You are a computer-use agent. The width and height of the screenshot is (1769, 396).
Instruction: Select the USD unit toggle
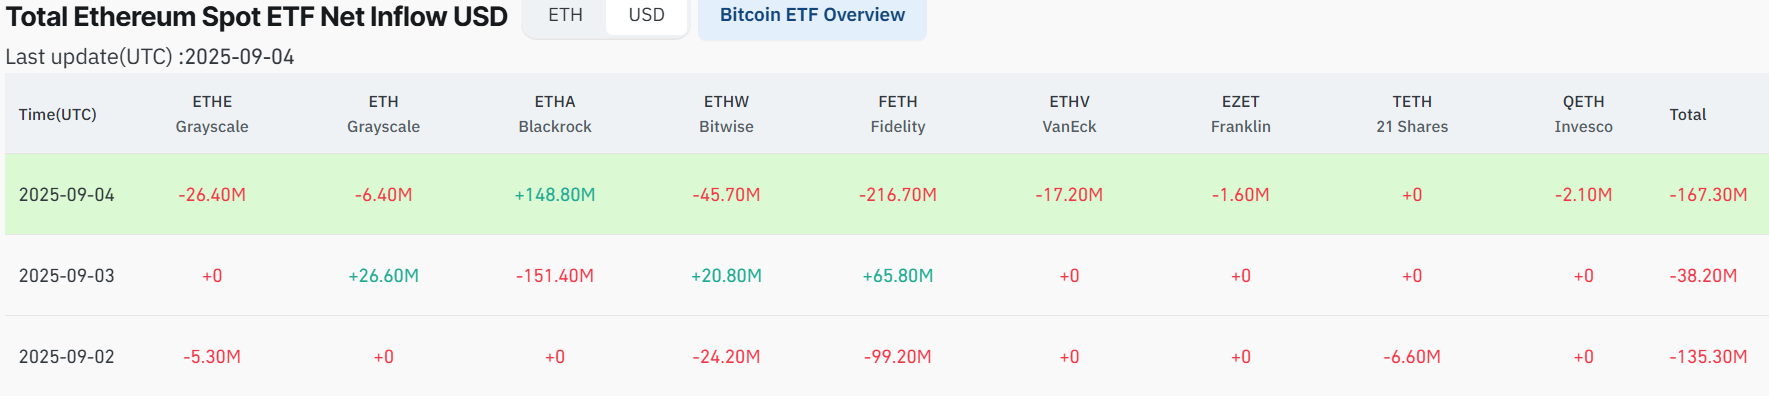click(646, 15)
